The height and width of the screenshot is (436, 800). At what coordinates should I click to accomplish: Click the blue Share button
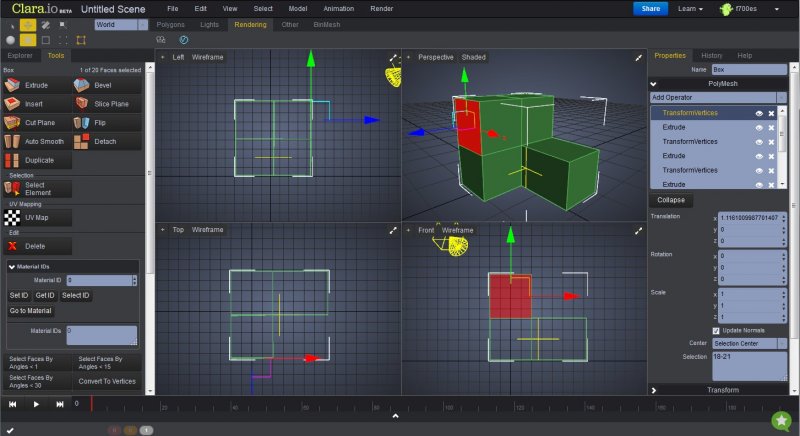[x=650, y=9]
